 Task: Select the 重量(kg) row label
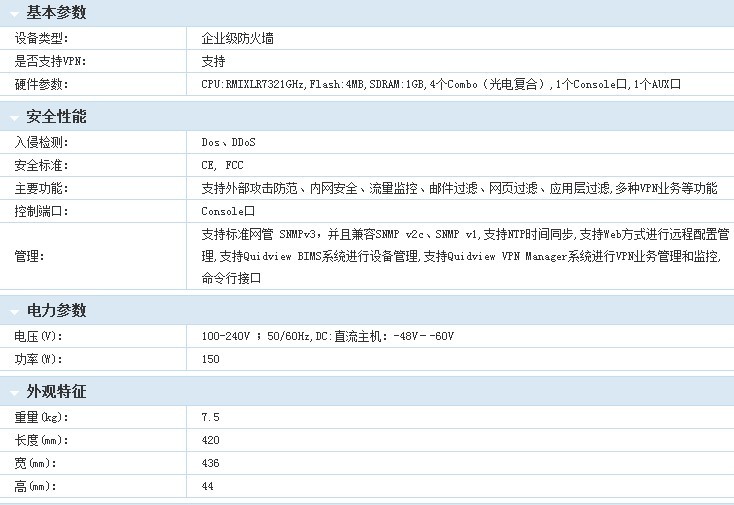pos(41,416)
